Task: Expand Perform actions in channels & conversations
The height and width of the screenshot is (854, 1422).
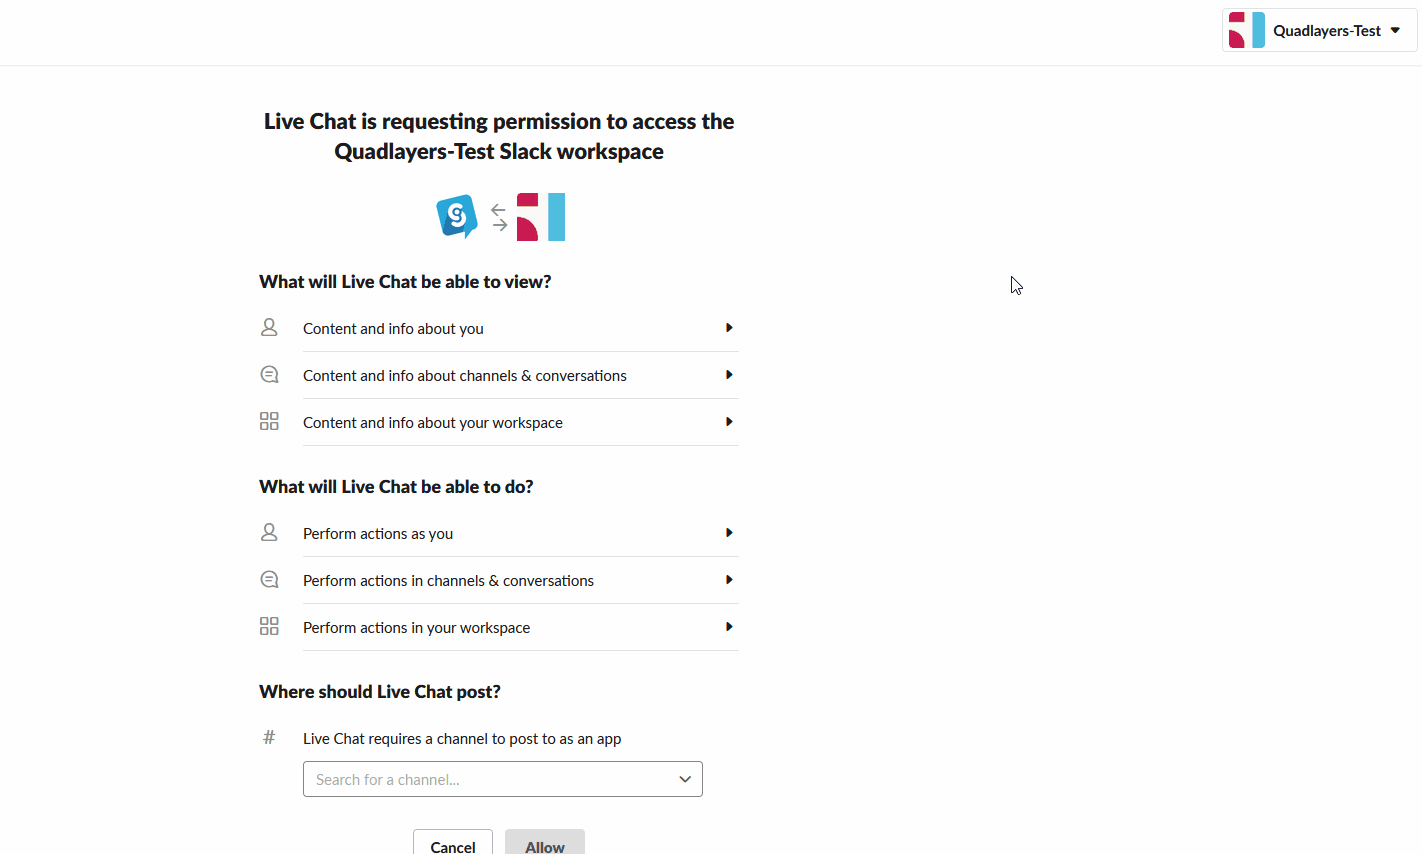Action: 520,580
